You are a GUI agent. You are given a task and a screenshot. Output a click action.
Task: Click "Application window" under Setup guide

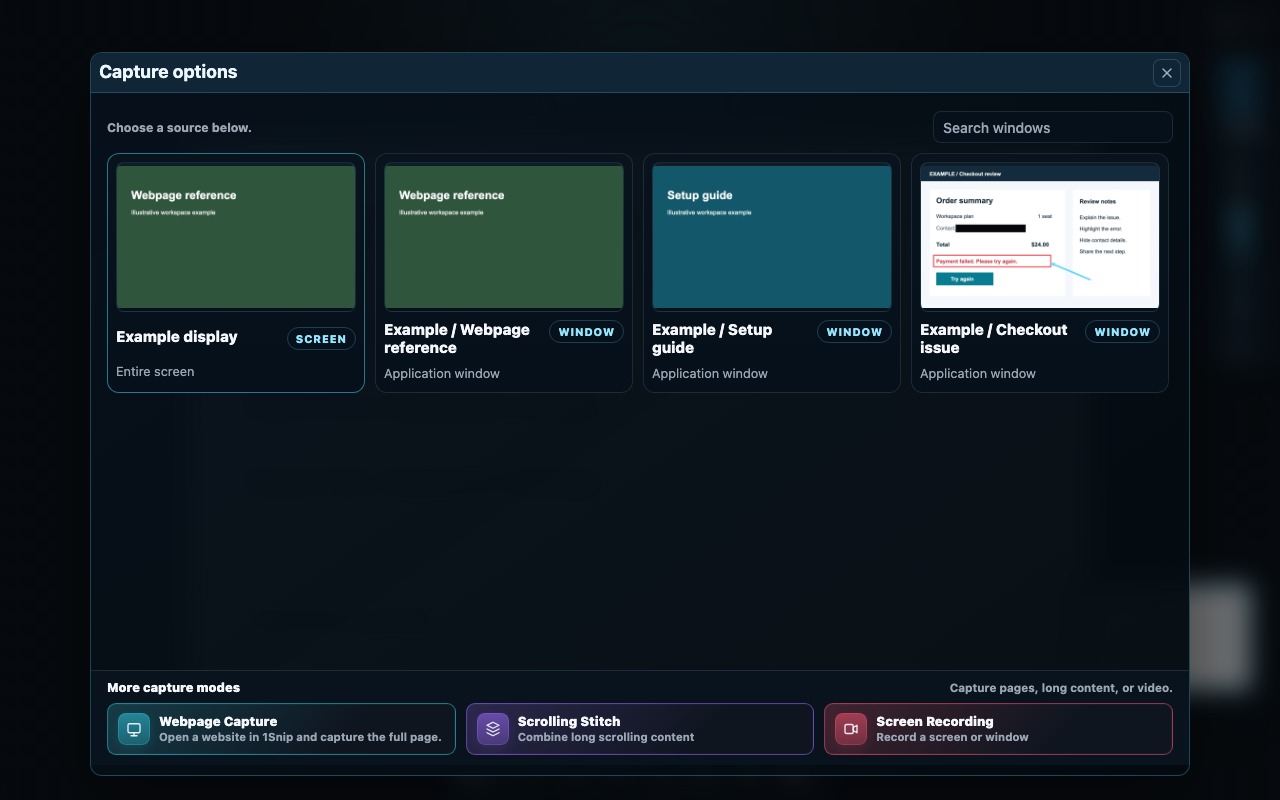(710, 373)
